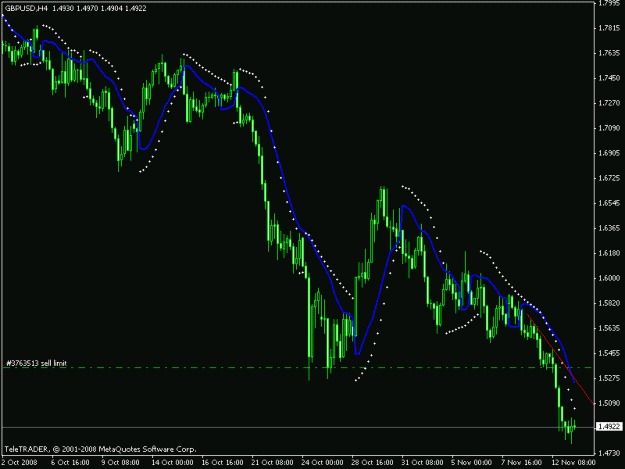Click the '28 Oct 16:00' time label

pos(372,462)
